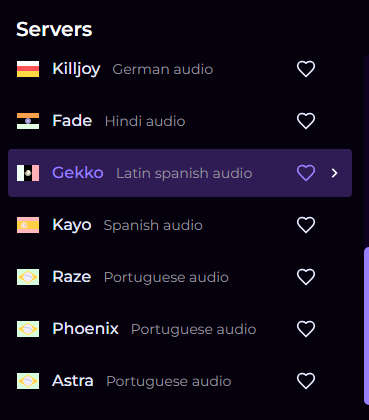Screen dimensions: 369x420
Task: Click the Spain flag icon beside Kayo
Action: point(28,225)
